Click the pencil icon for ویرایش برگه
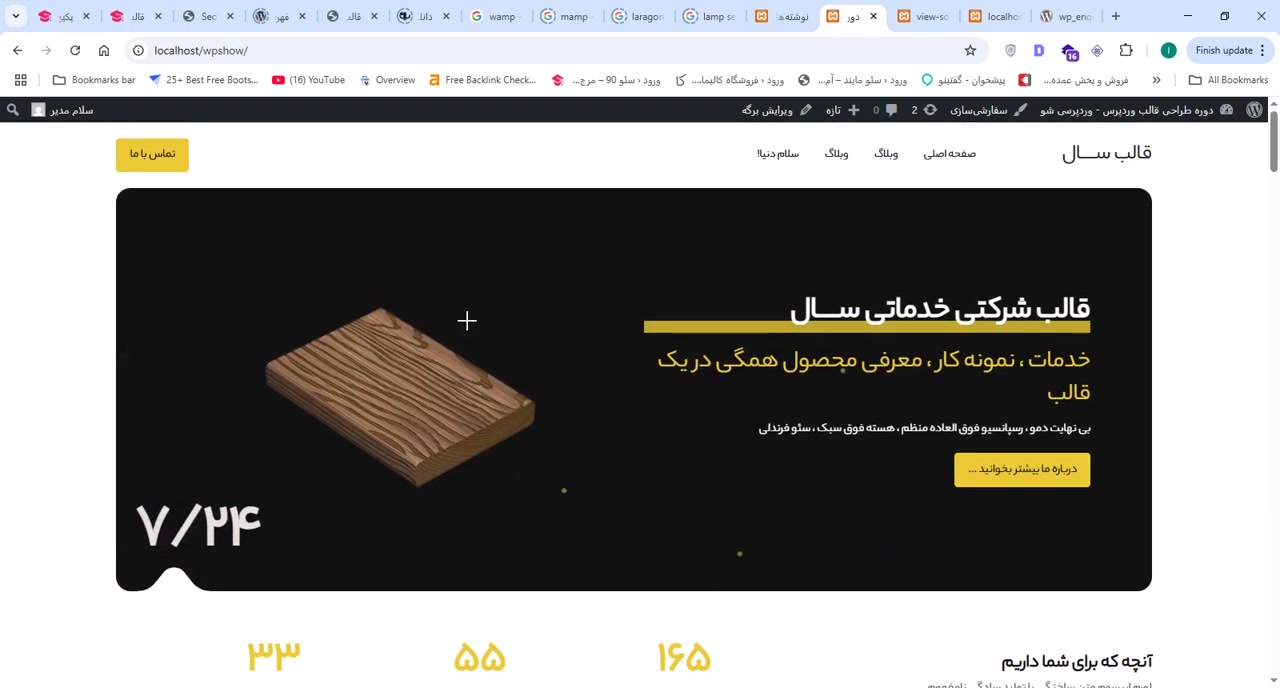 pos(805,110)
